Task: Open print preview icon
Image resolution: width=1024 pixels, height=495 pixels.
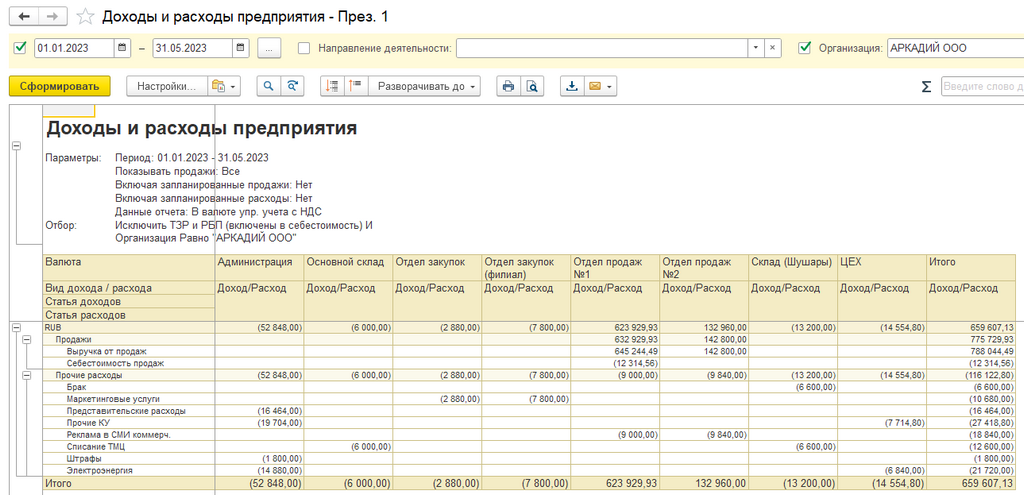Action: (x=533, y=86)
